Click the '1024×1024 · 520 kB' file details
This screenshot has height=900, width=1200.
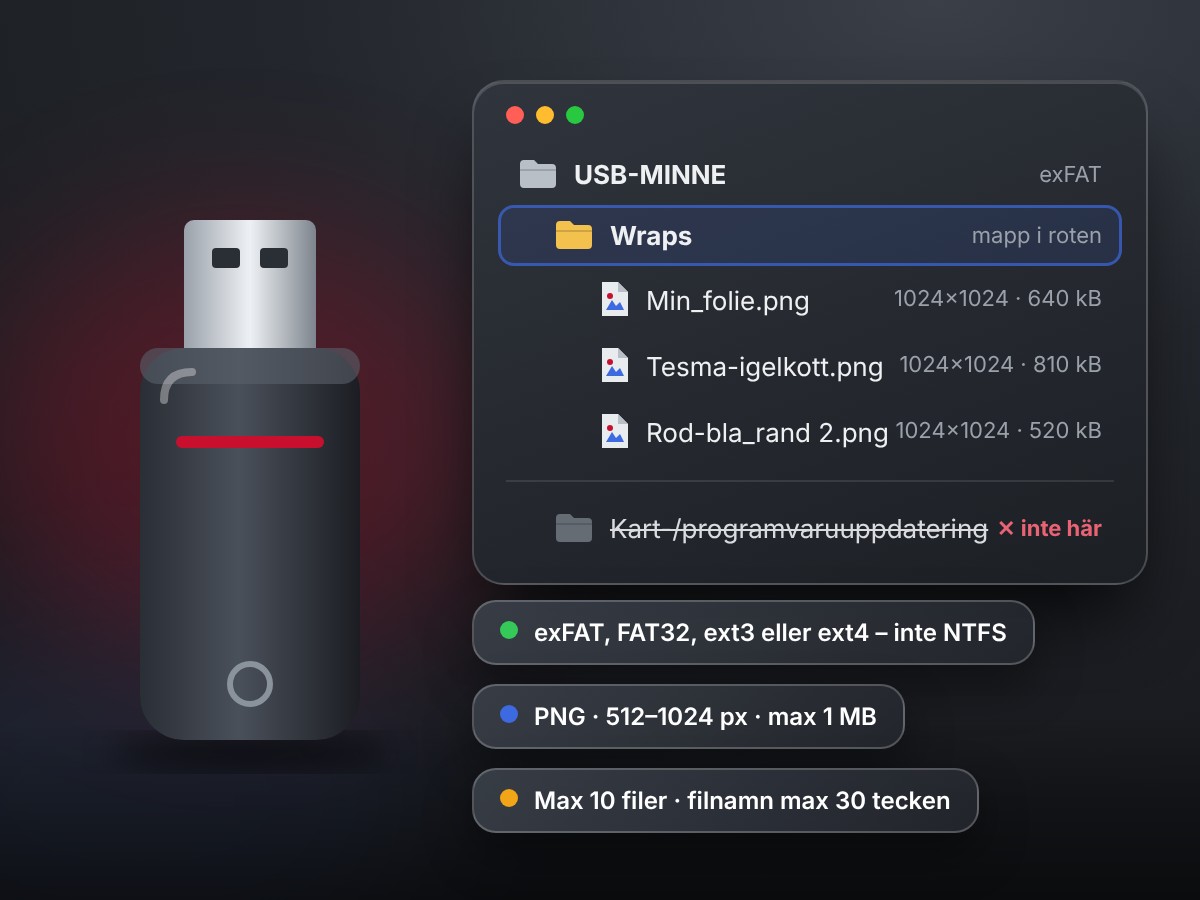(x=998, y=430)
